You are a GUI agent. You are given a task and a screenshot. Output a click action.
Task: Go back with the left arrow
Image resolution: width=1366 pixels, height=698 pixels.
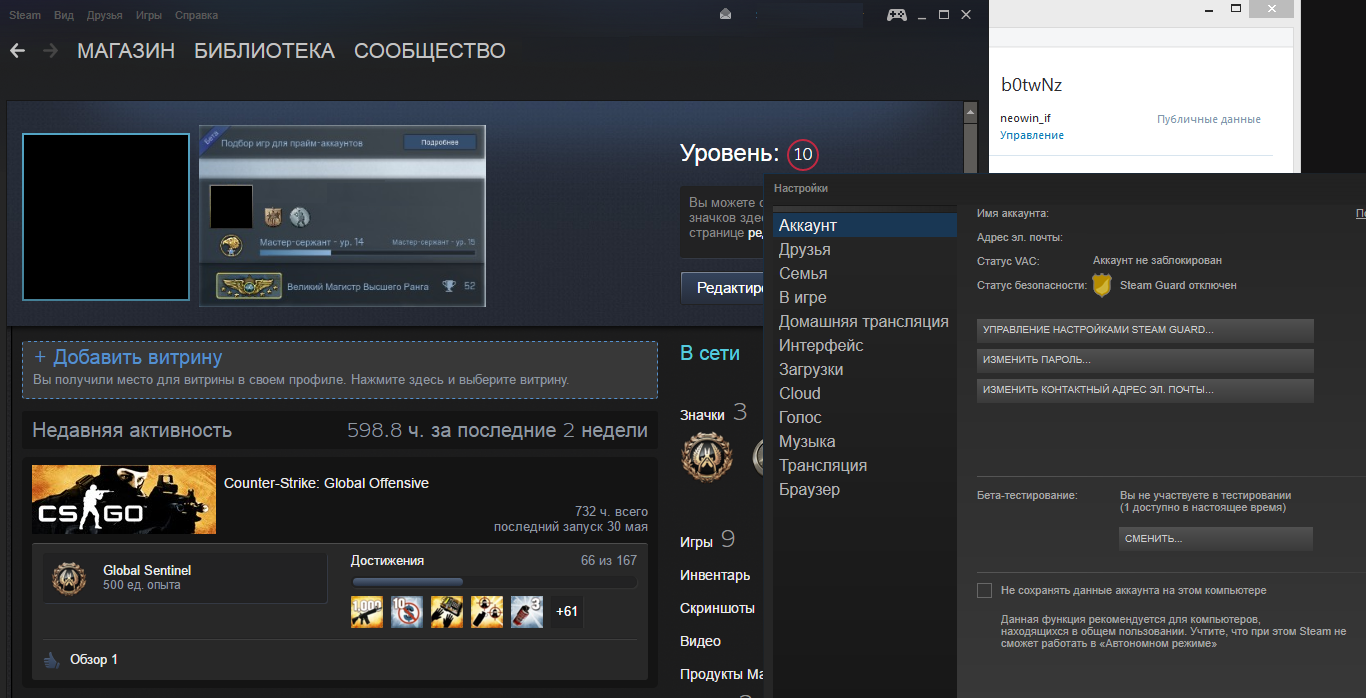[x=17, y=50]
